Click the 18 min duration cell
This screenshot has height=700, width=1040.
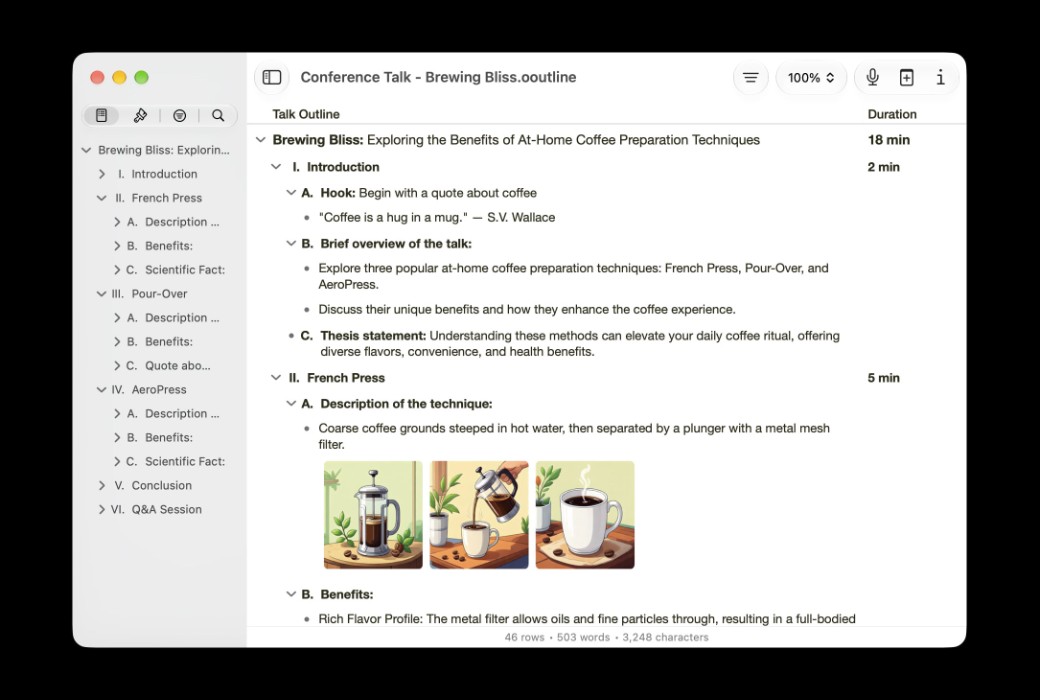click(x=889, y=140)
